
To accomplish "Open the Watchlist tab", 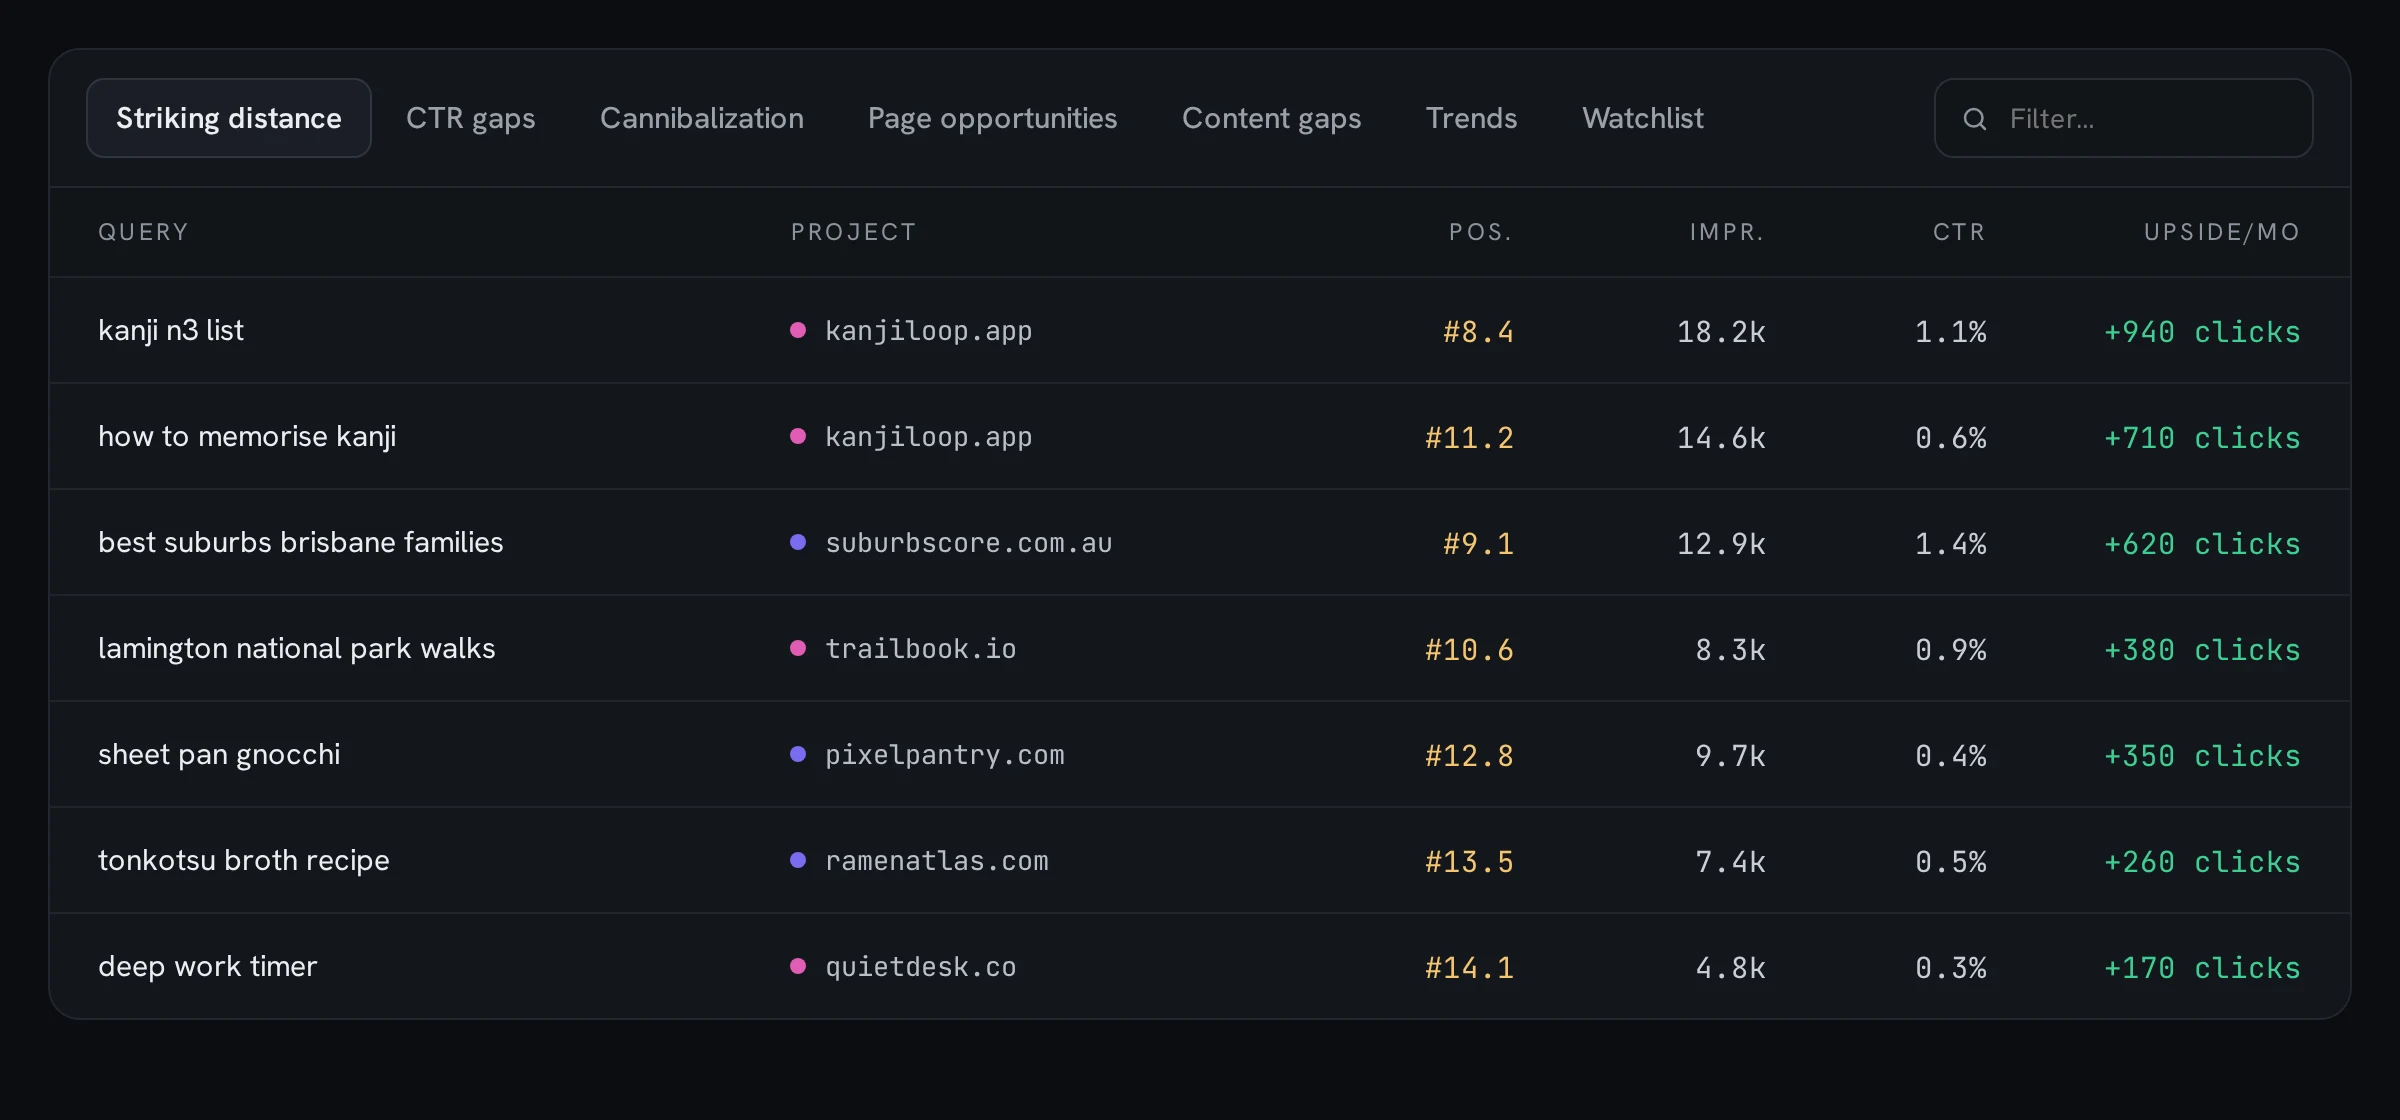I will click(x=1643, y=118).
